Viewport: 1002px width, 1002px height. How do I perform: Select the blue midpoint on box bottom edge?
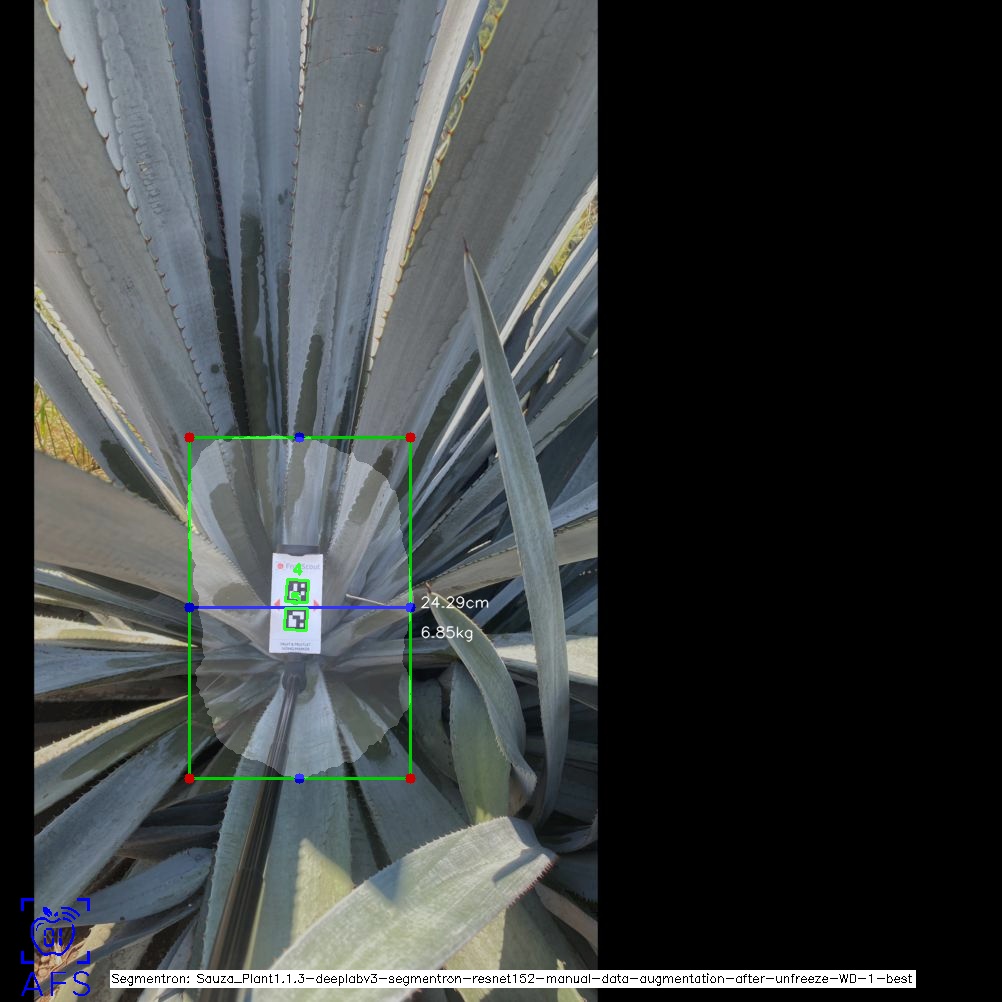tap(299, 778)
